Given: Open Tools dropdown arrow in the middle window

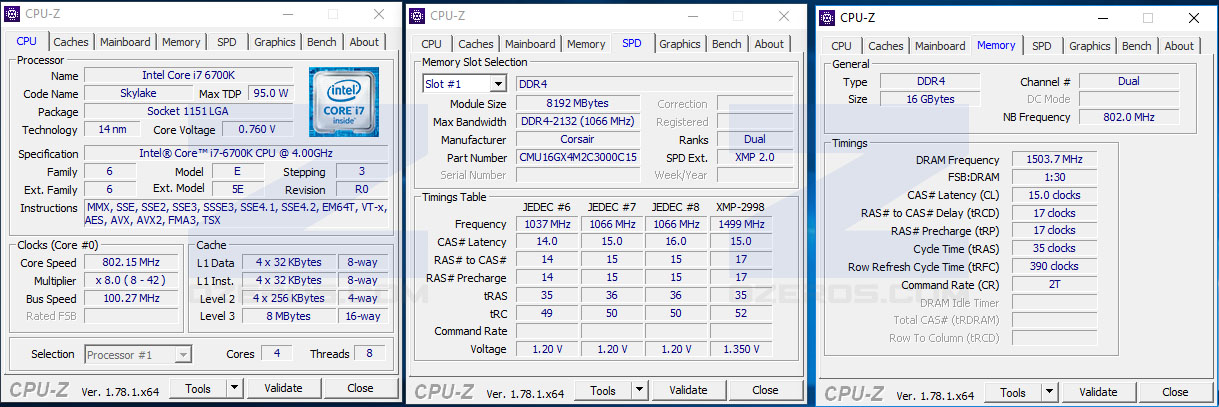Looking at the screenshot, I should [x=639, y=390].
